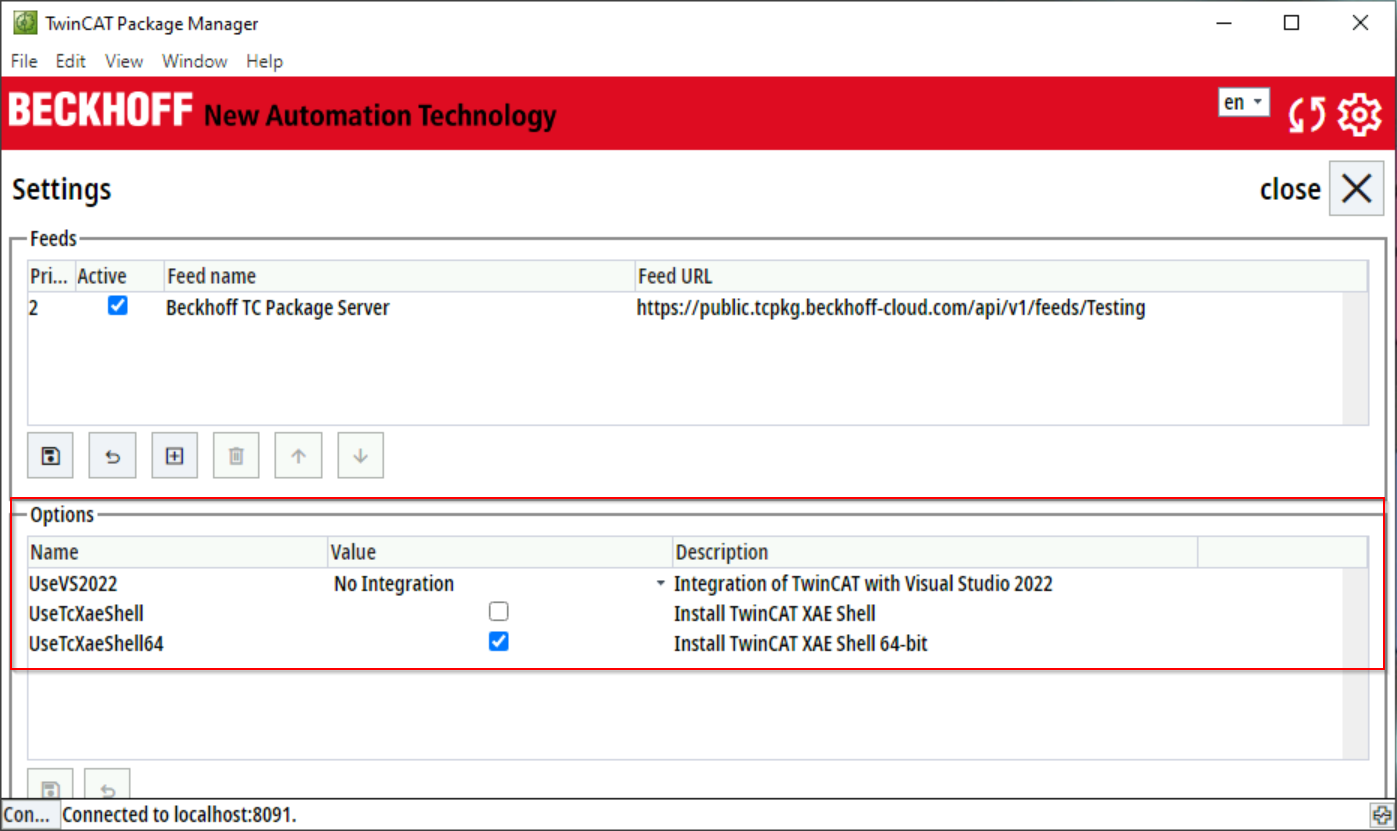Viewport: 1397px width, 831px height.
Task: Click the Pri... column header
Action: tap(50, 276)
